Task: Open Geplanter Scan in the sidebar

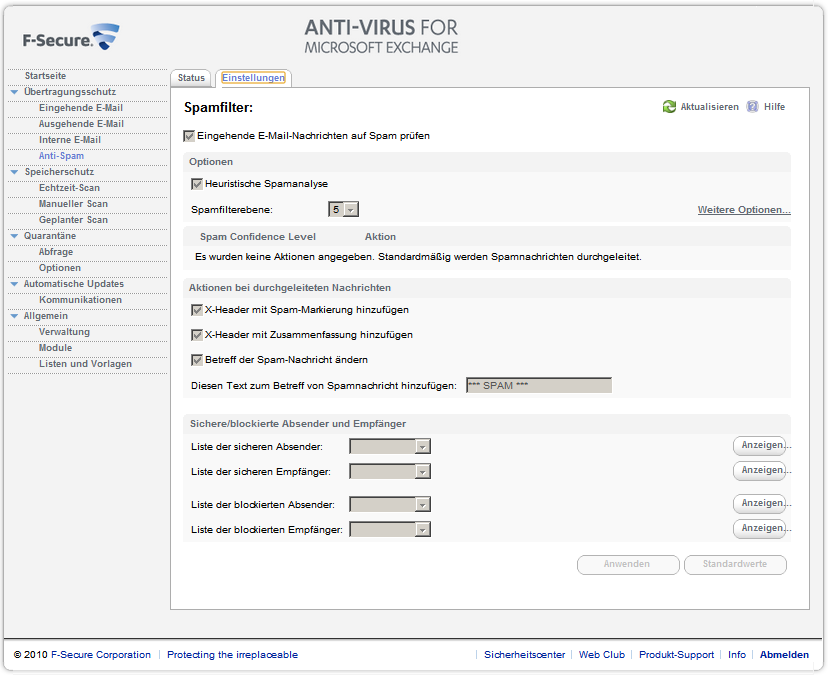Action: pos(73,220)
